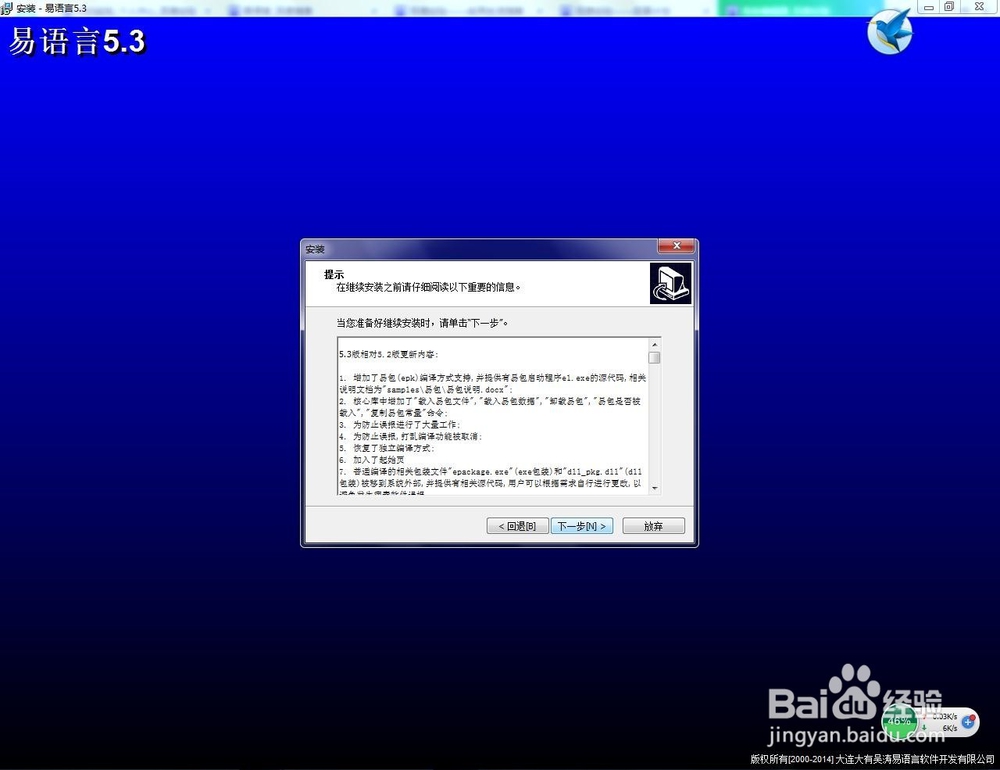The height and width of the screenshot is (770, 1000).
Task: Click the copyright text at the bottom
Action: pos(872,759)
